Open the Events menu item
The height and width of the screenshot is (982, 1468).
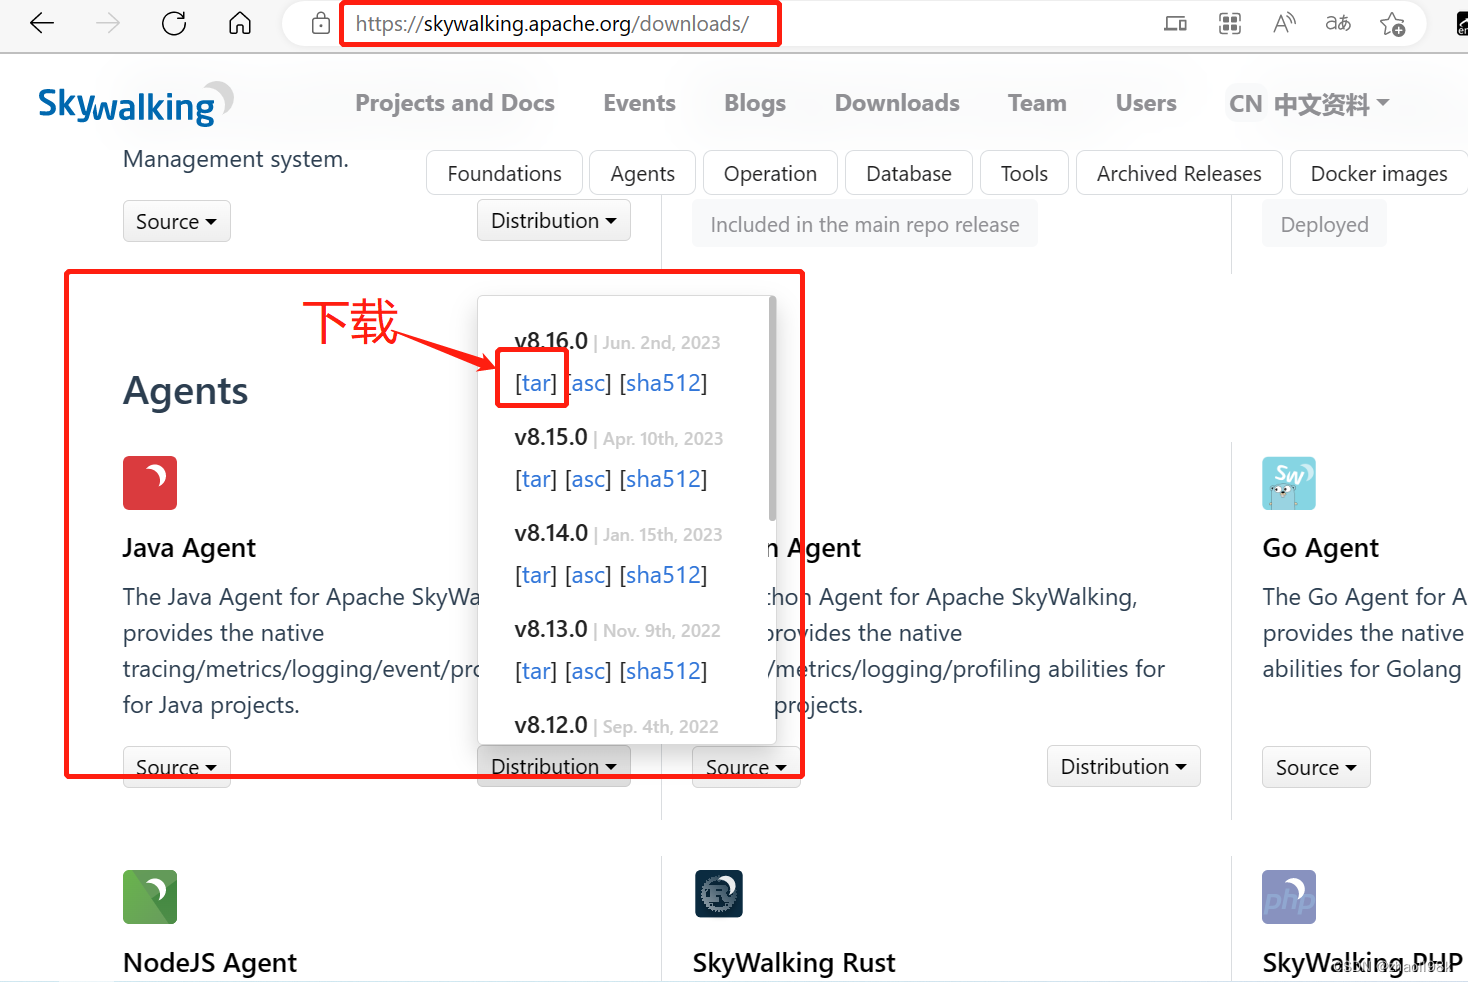(x=639, y=103)
